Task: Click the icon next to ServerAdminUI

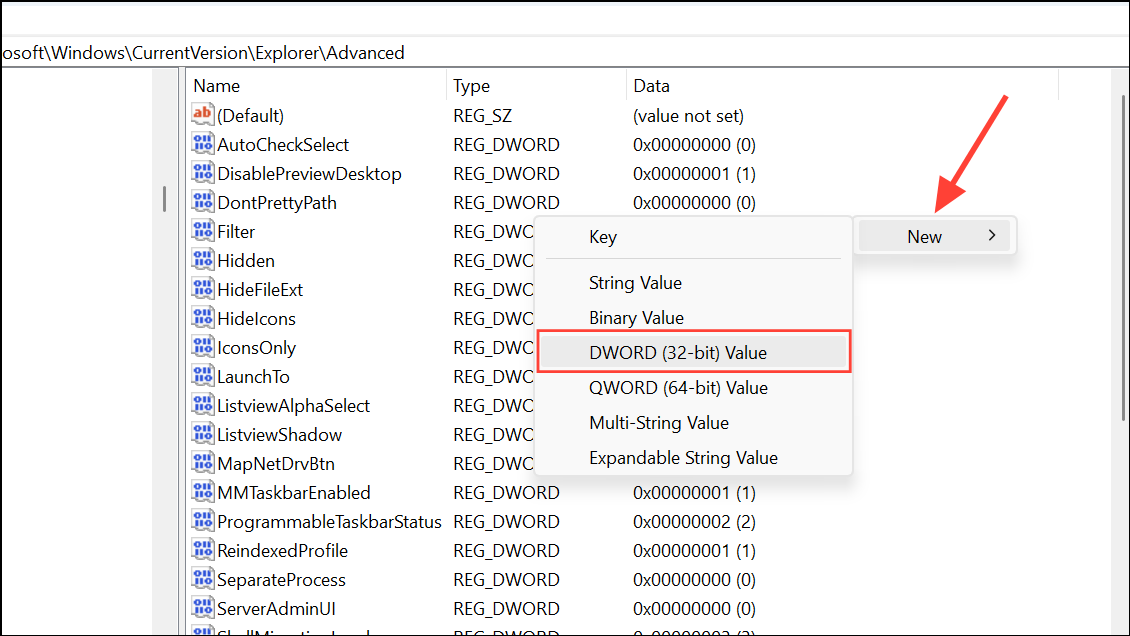Action: [202, 608]
